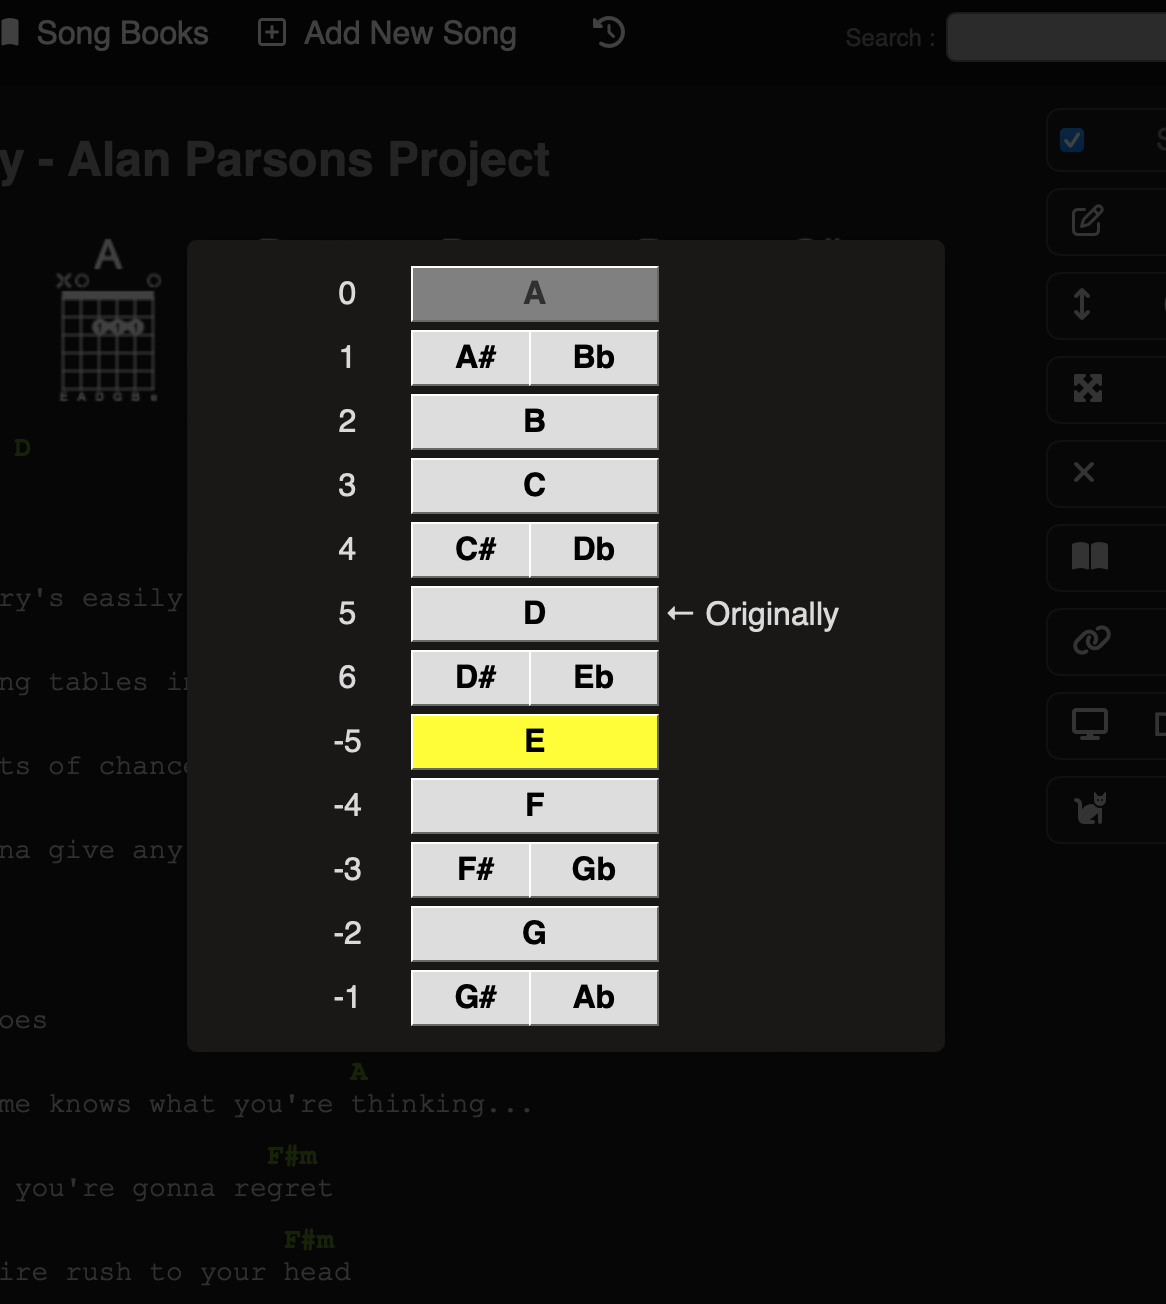
Task: Toggle the blue checkbox in sidebar
Action: [1072, 140]
